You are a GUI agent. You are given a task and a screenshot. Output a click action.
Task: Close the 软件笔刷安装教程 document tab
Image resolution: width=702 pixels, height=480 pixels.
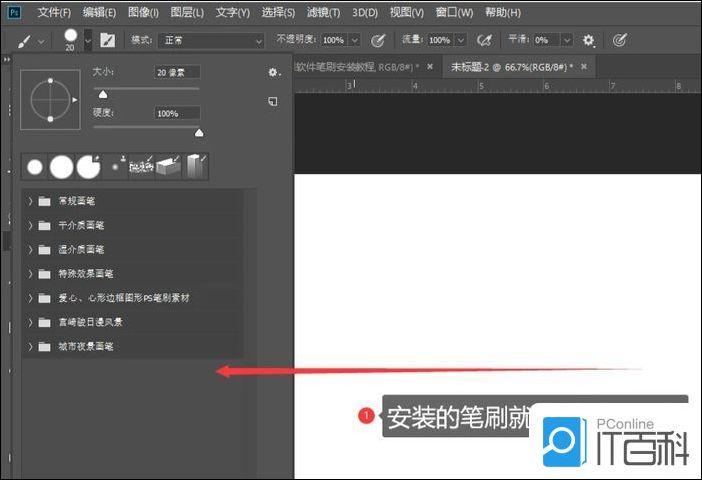click(430, 67)
